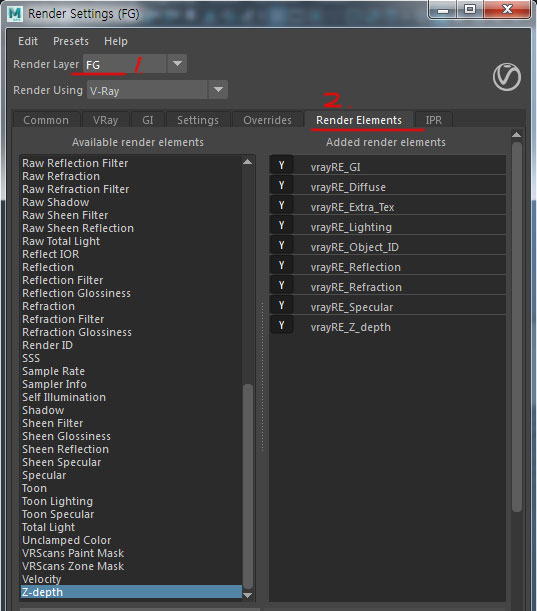Image resolution: width=537 pixels, height=611 pixels.
Task: Switch to the Common tab
Action: coord(46,120)
